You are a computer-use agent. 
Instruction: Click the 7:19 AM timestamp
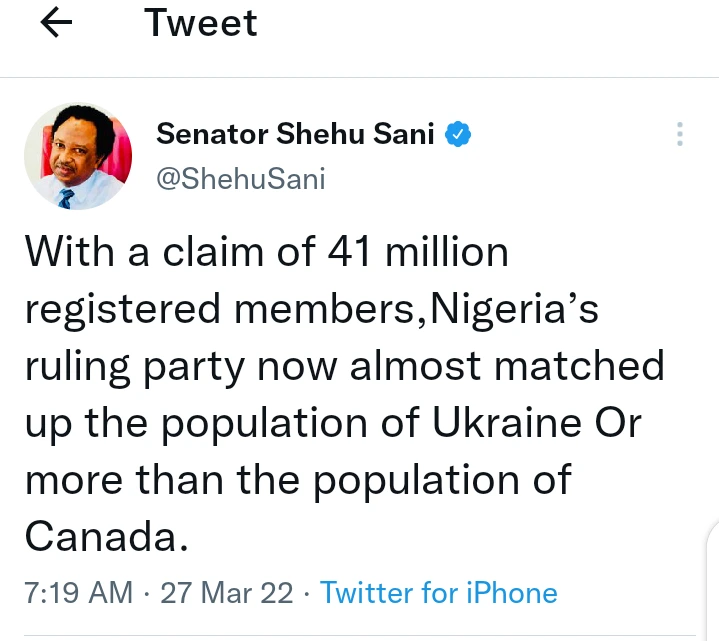(78, 592)
